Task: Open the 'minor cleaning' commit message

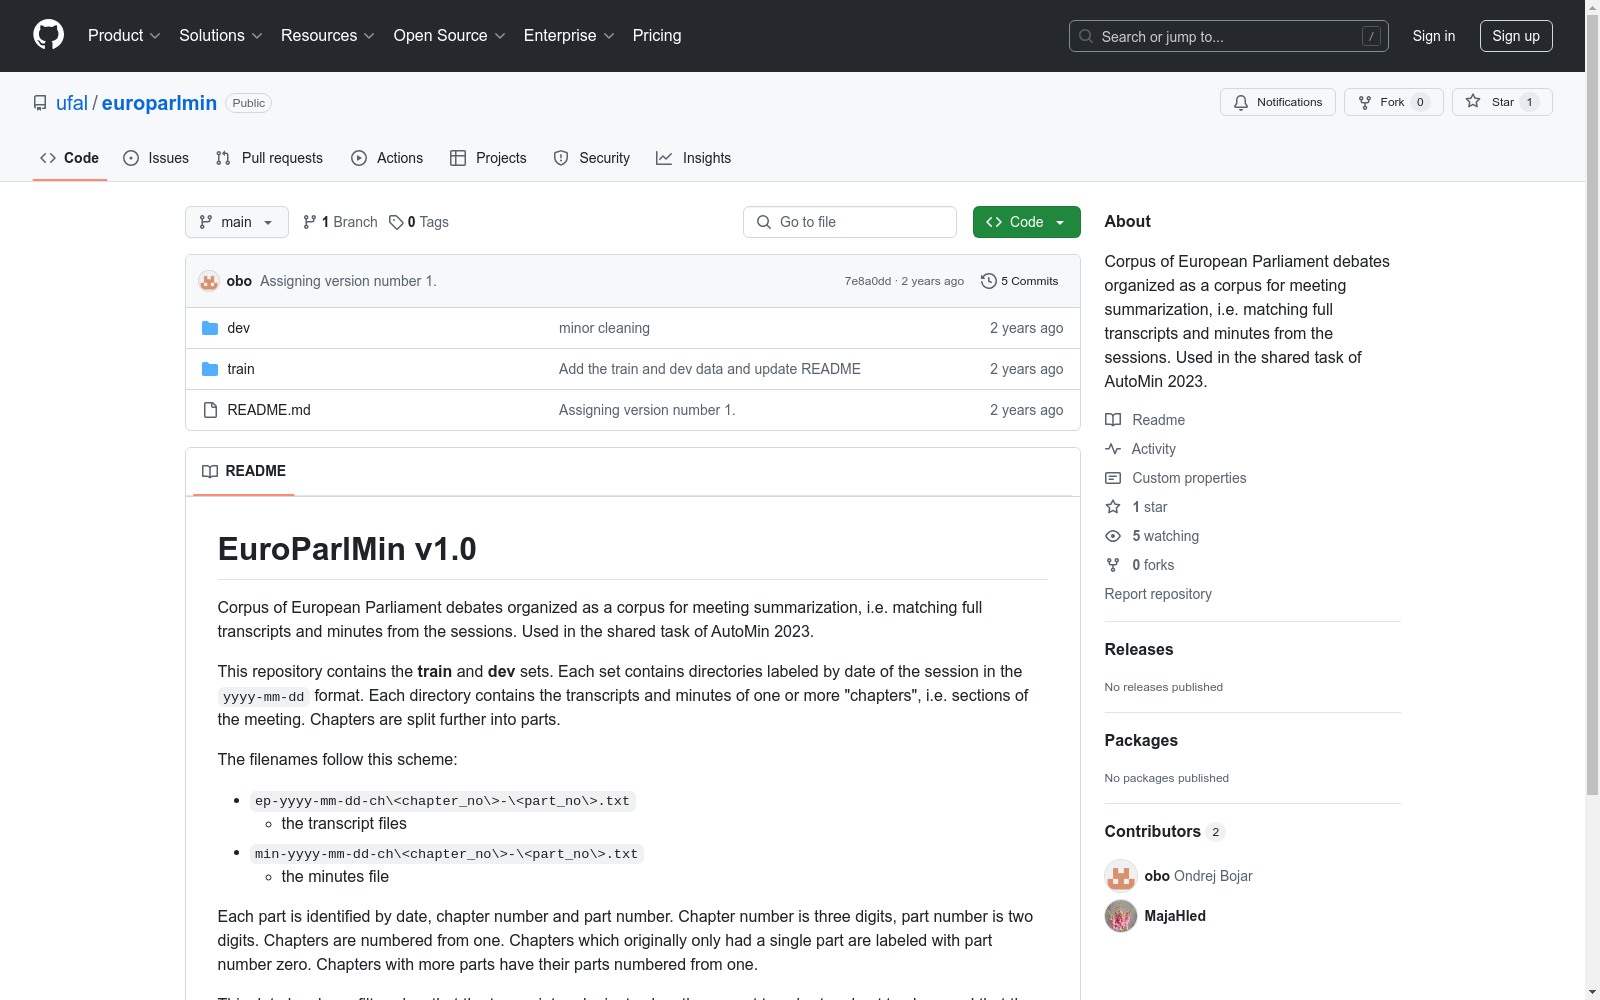Action: pos(604,328)
